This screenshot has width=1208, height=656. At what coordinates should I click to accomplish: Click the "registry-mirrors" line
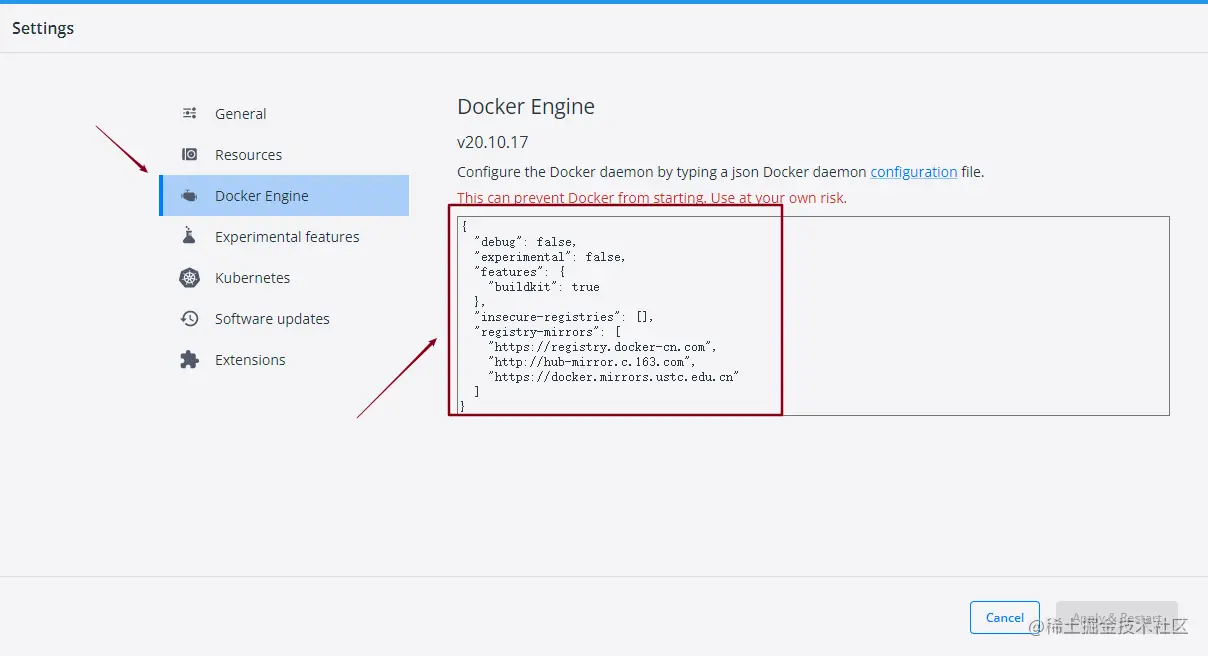[548, 332]
